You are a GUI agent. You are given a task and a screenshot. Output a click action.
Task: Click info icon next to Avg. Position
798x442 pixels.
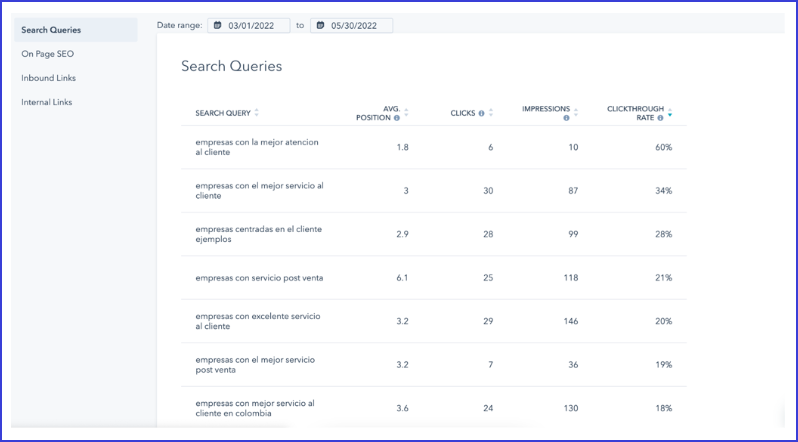point(396,118)
